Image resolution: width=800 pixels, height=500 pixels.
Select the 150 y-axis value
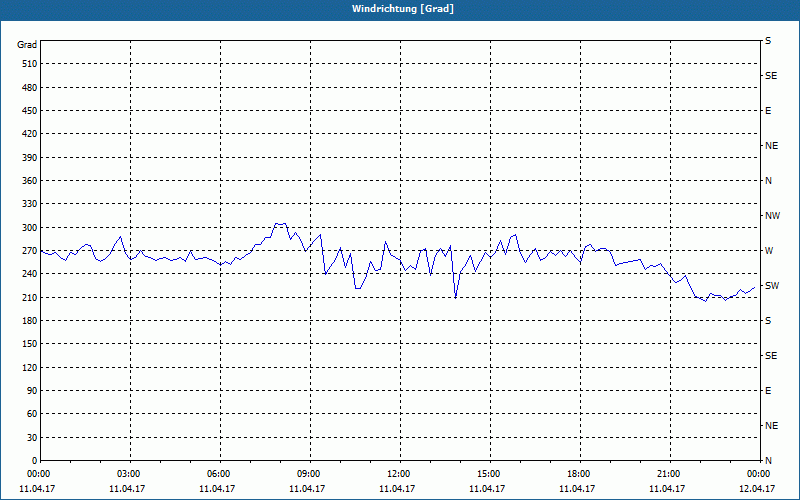pos(30,344)
